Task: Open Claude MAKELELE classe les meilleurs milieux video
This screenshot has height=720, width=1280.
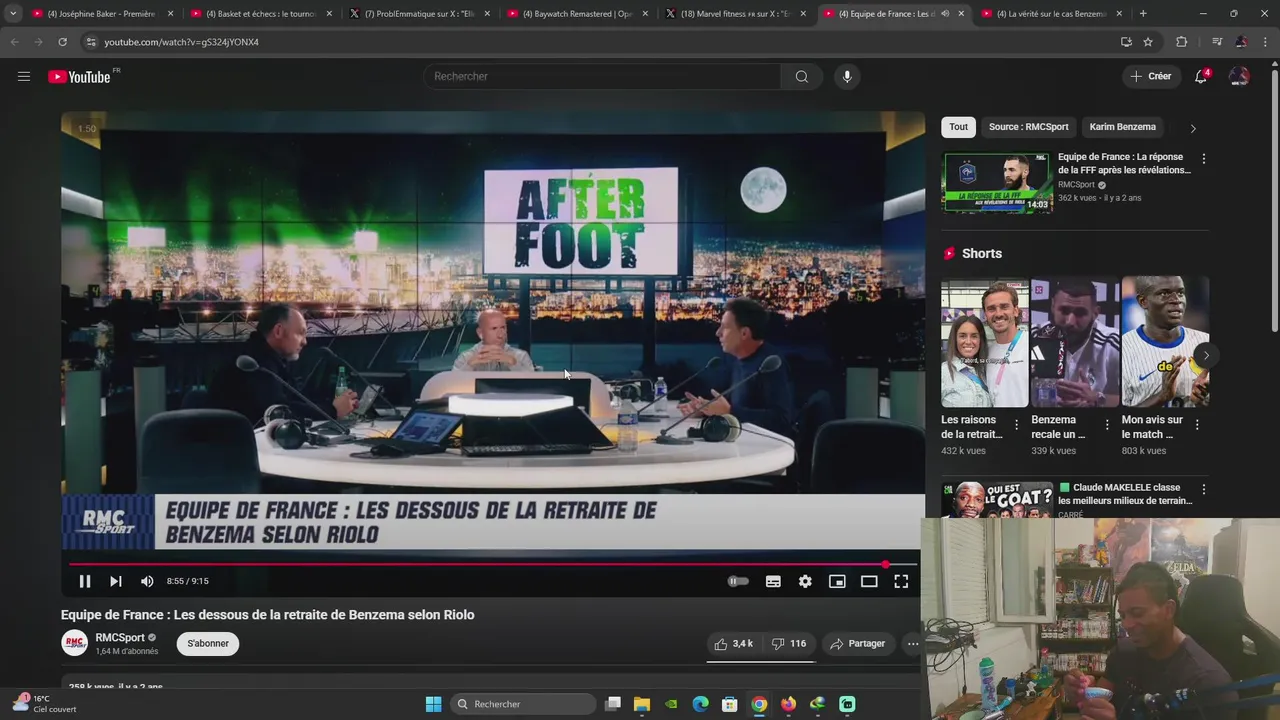Action: click(1125, 494)
